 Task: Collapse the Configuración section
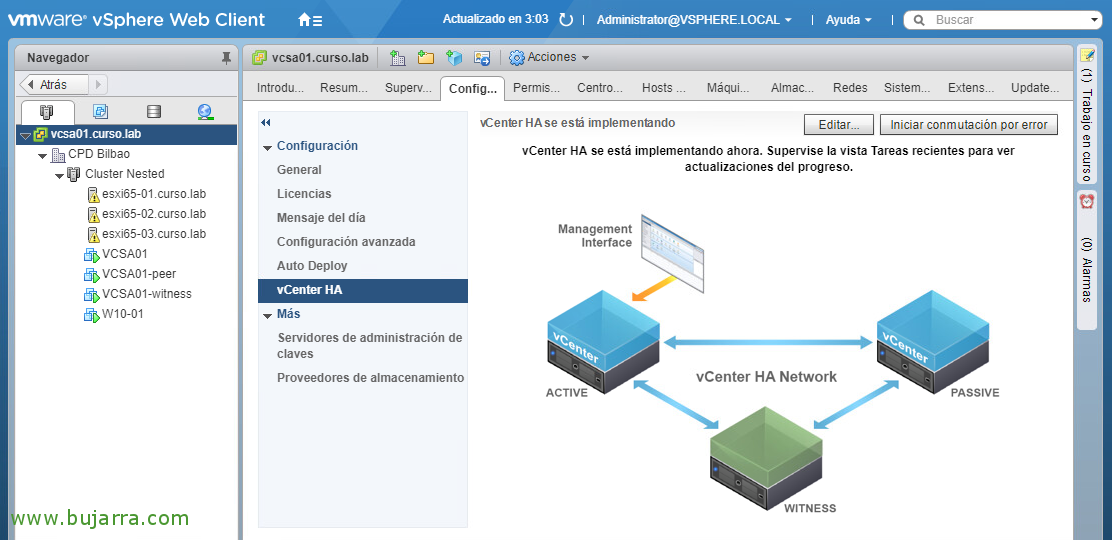267,147
